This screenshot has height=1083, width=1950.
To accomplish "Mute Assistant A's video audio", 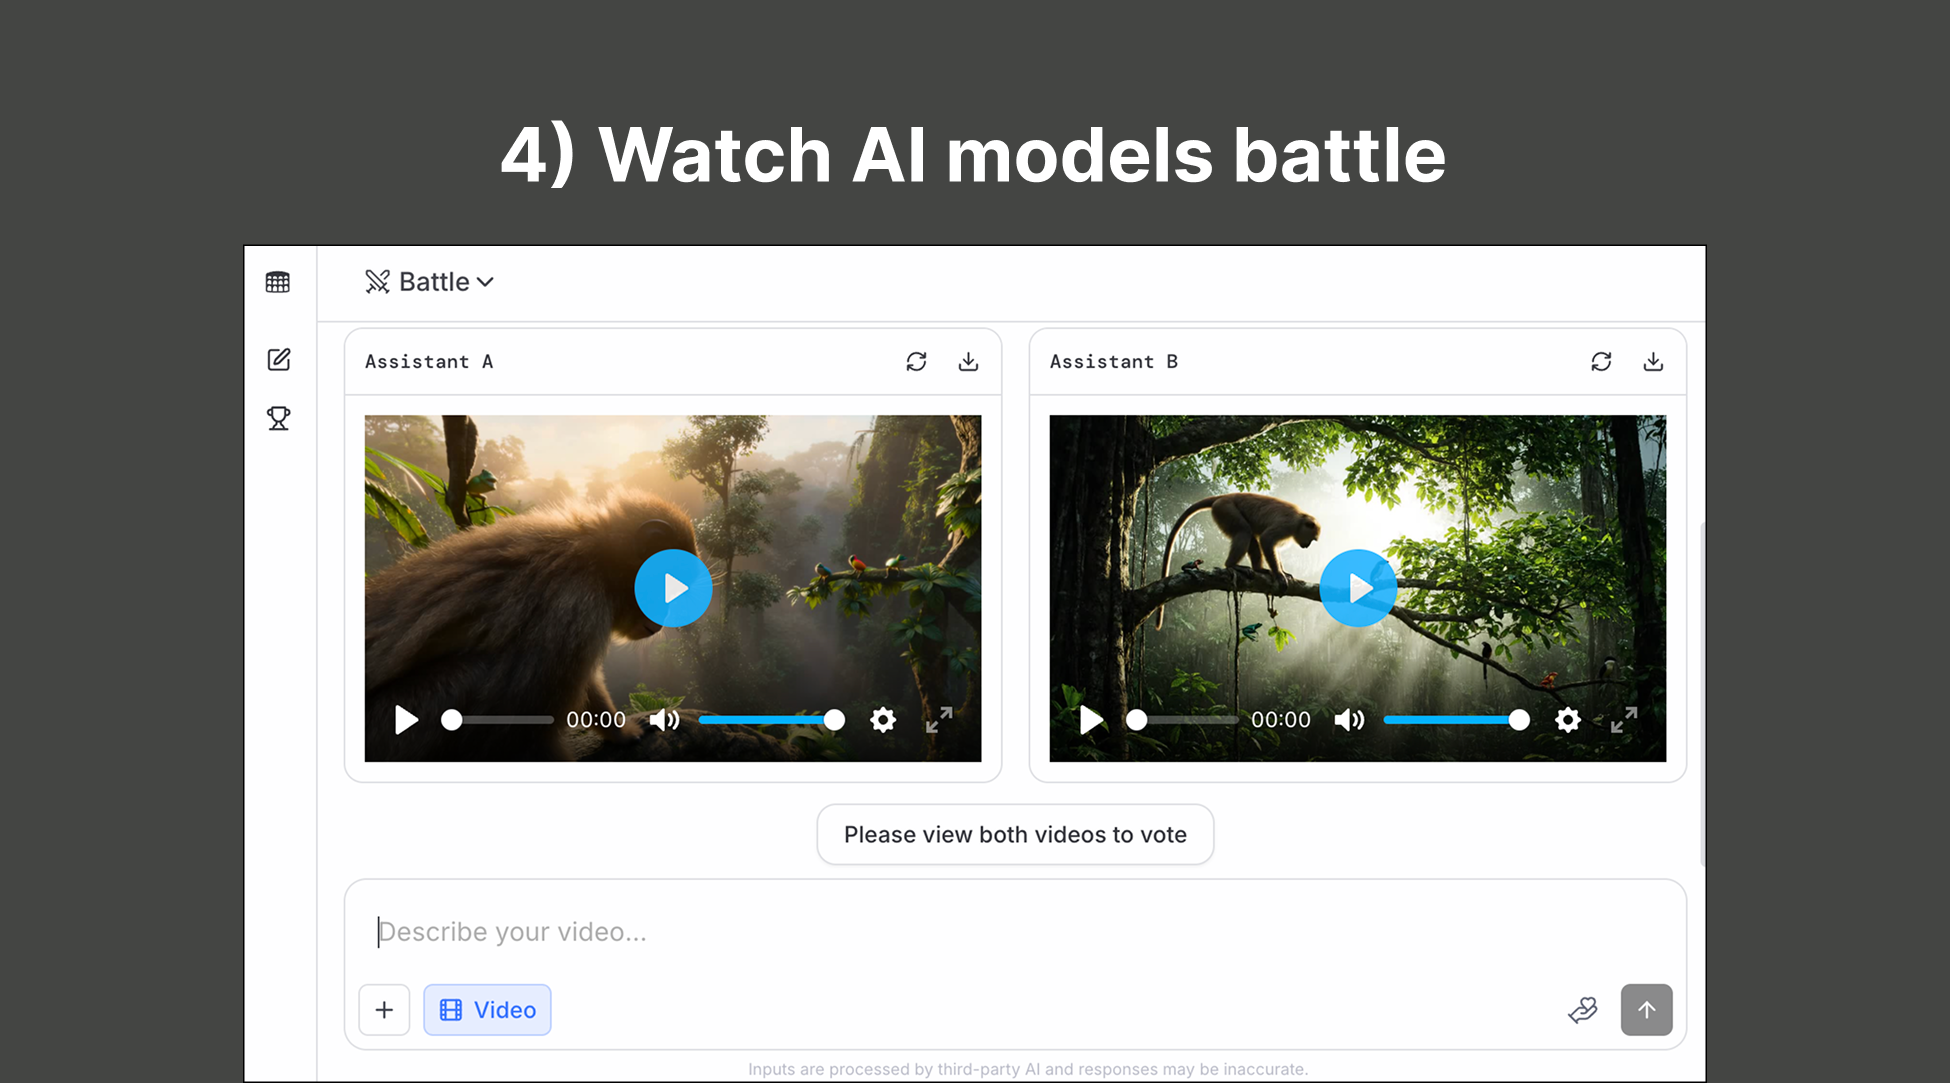I will point(664,720).
